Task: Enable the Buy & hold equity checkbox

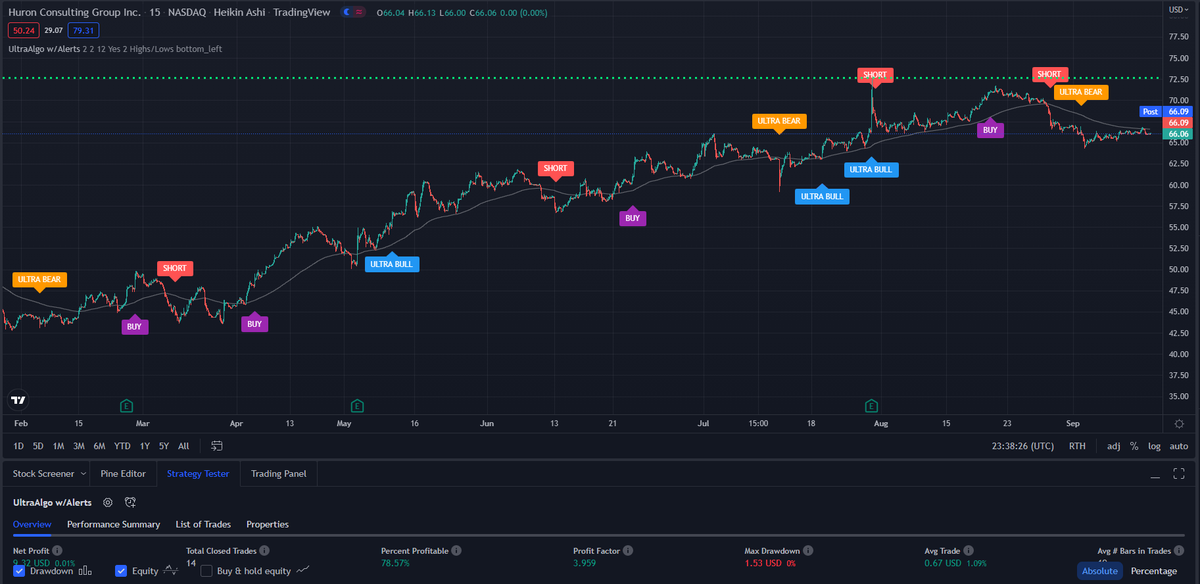Action: pos(207,571)
